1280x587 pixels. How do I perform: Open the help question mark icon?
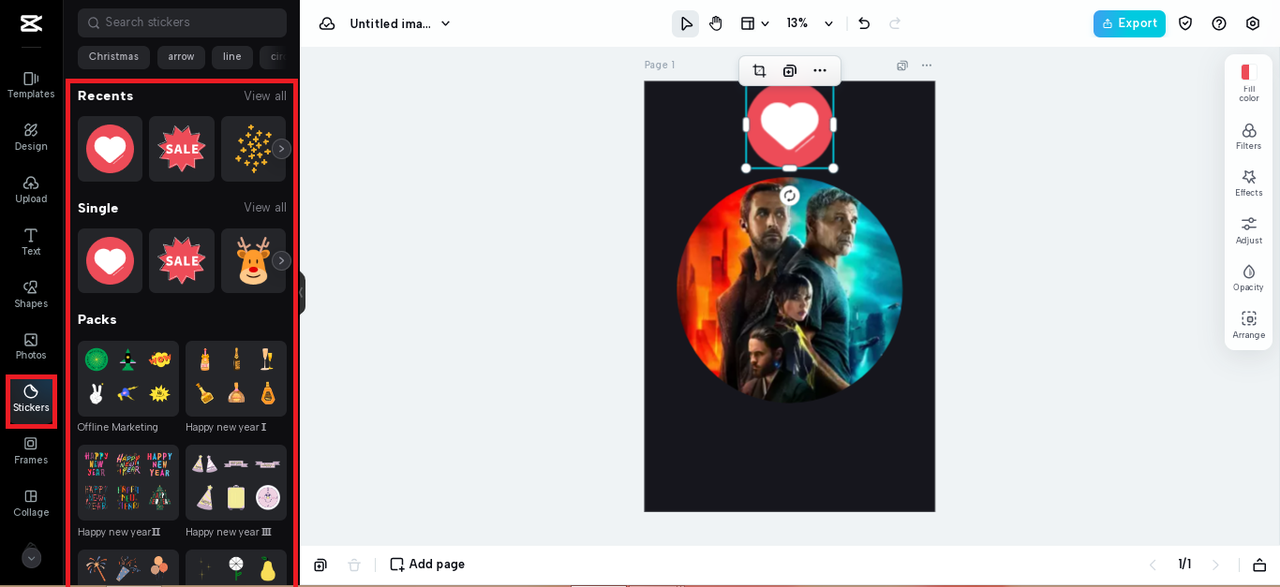[x=1219, y=23]
